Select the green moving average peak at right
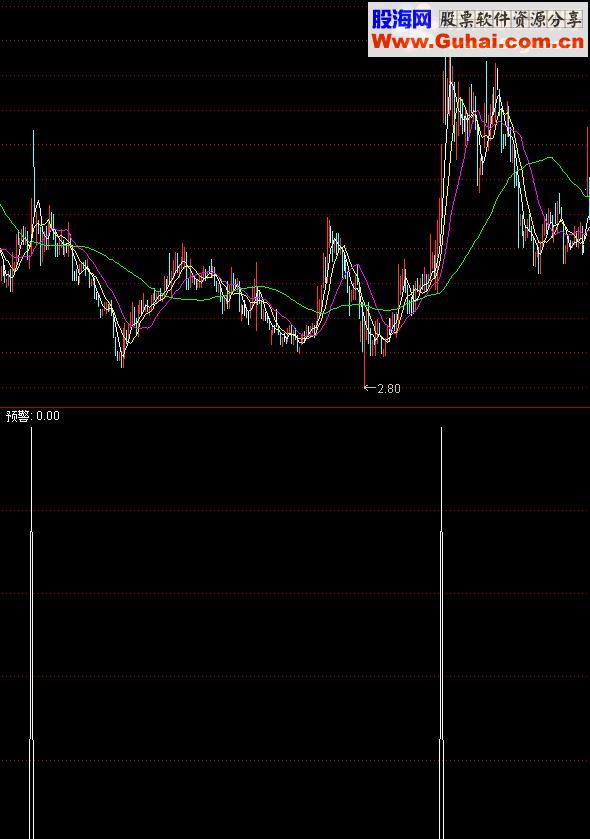 (x=551, y=158)
